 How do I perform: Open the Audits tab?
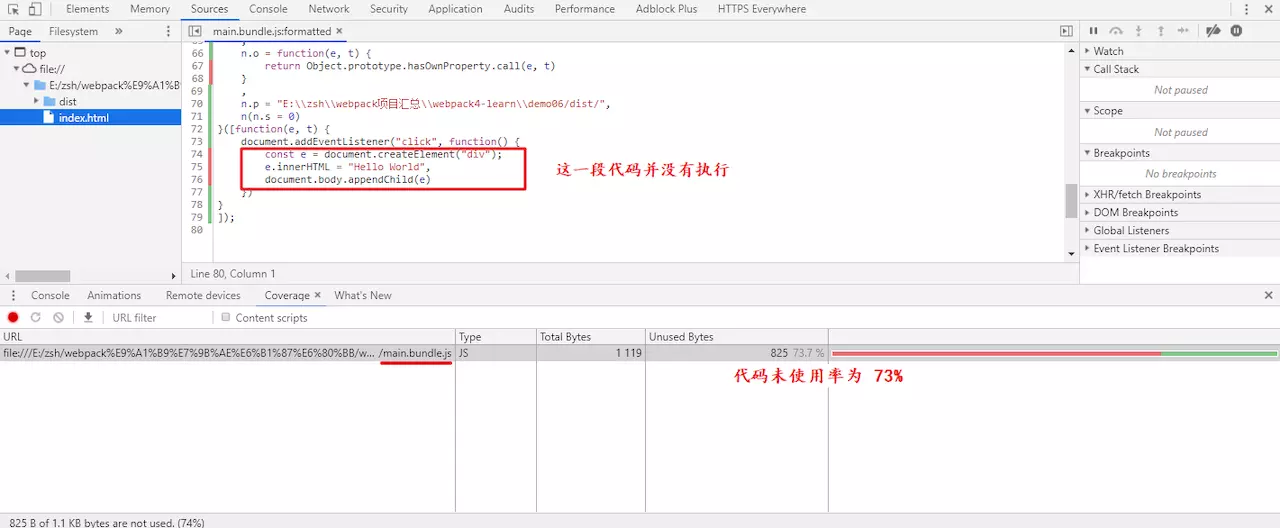519,9
